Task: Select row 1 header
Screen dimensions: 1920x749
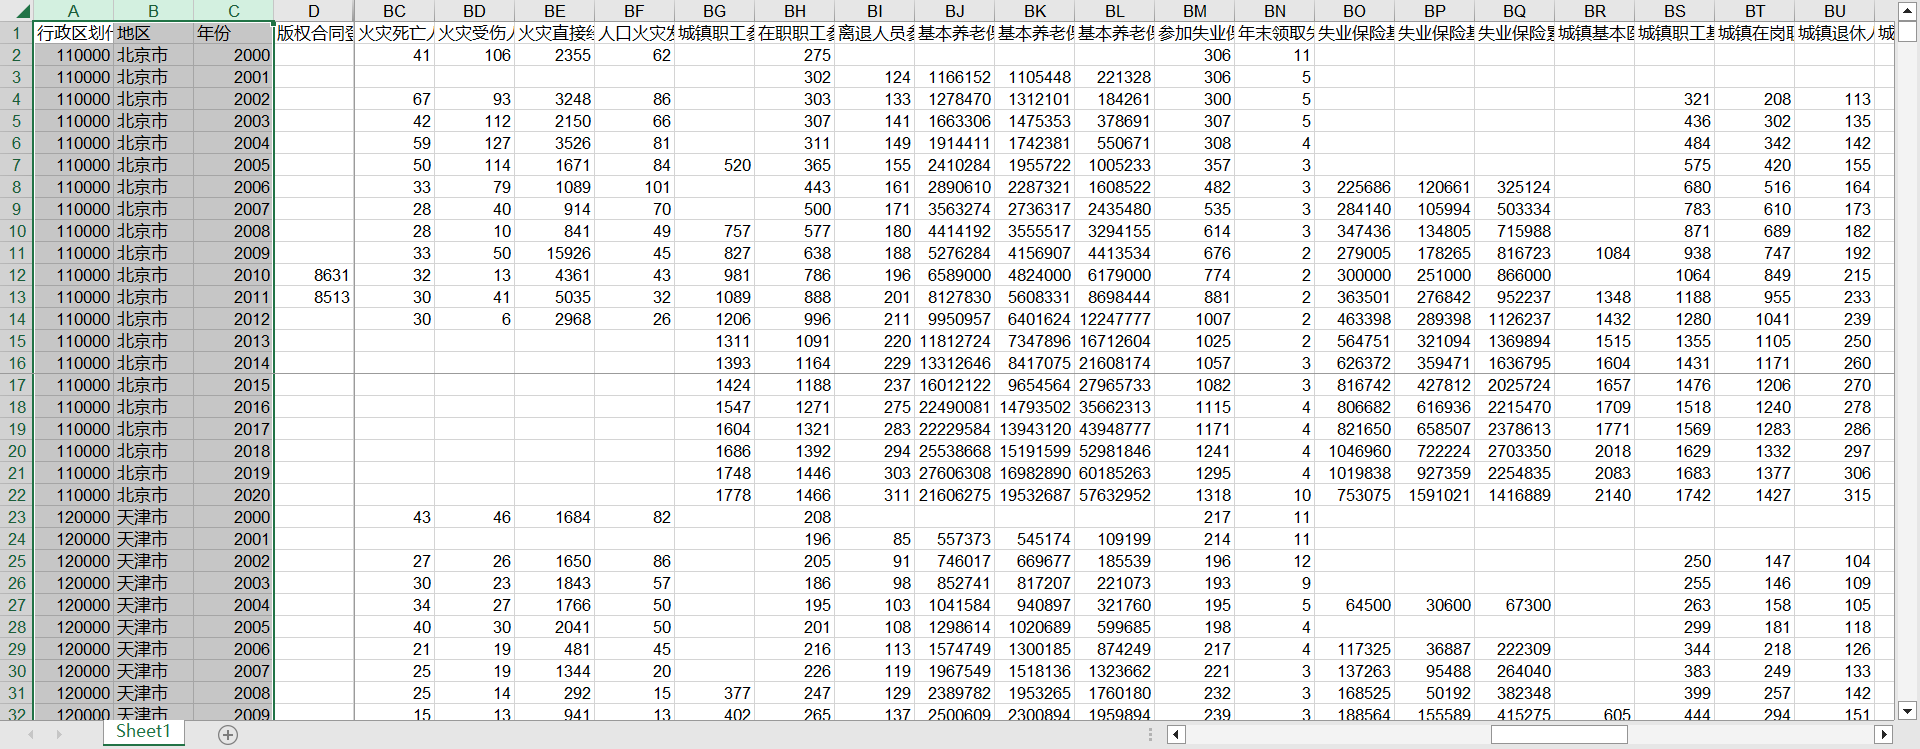Action: pos(16,33)
